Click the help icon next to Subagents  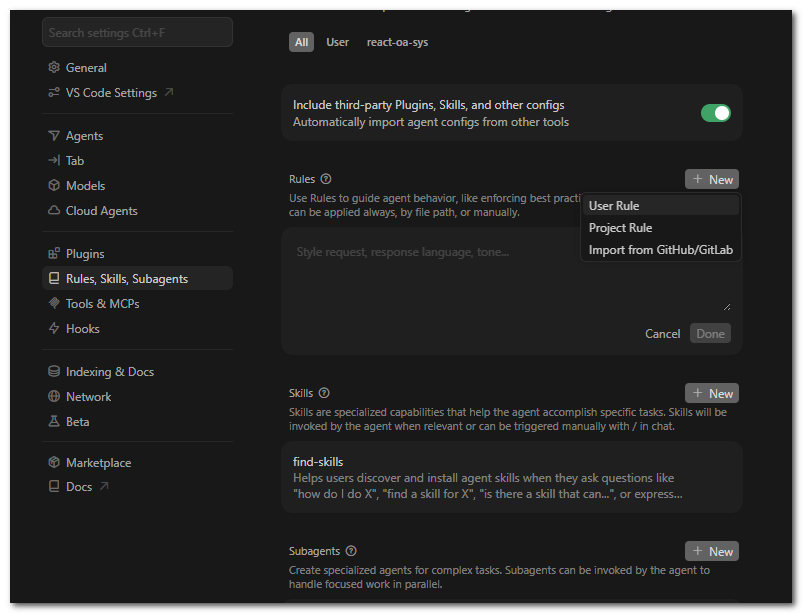(x=351, y=551)
